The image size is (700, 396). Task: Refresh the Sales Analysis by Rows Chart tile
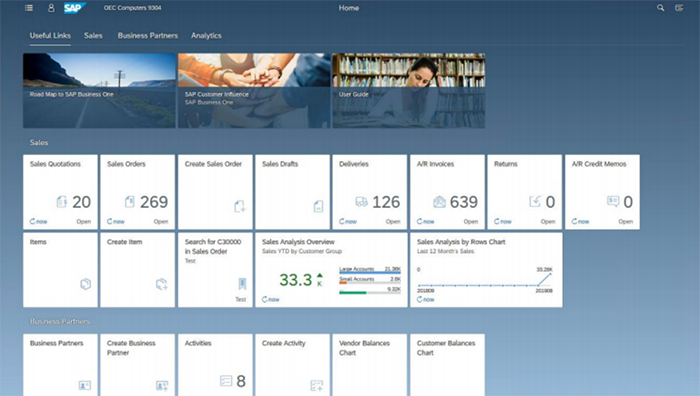(x=425, y=300)
